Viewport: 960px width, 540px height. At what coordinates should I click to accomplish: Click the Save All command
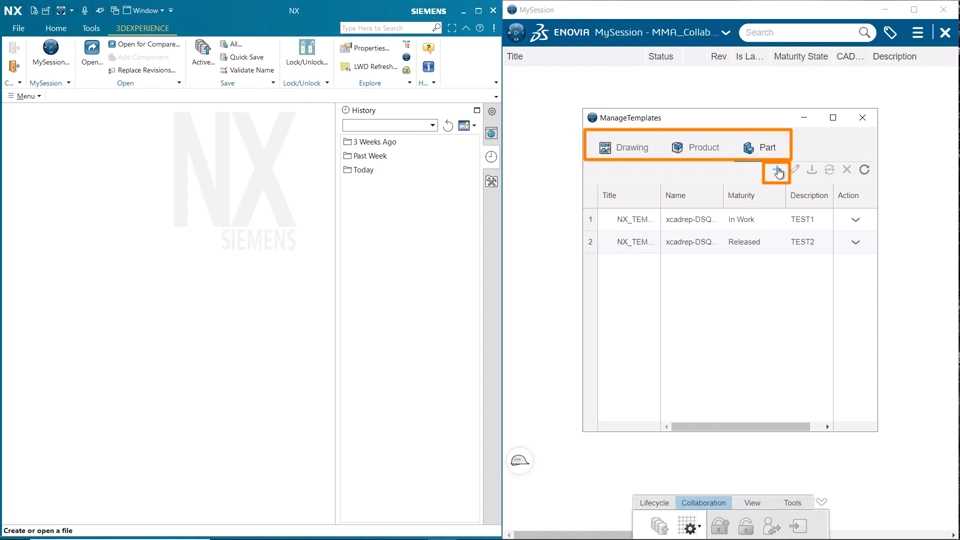[231, 44]
